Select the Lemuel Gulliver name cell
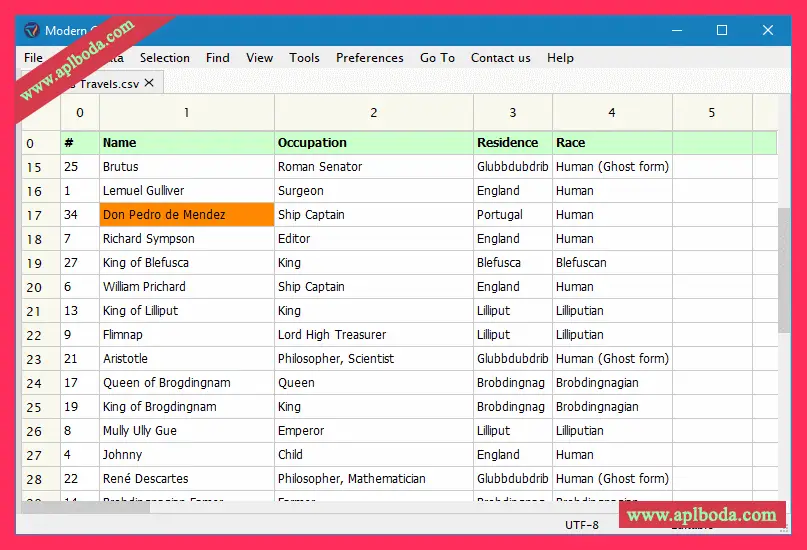 pos(186,191)
